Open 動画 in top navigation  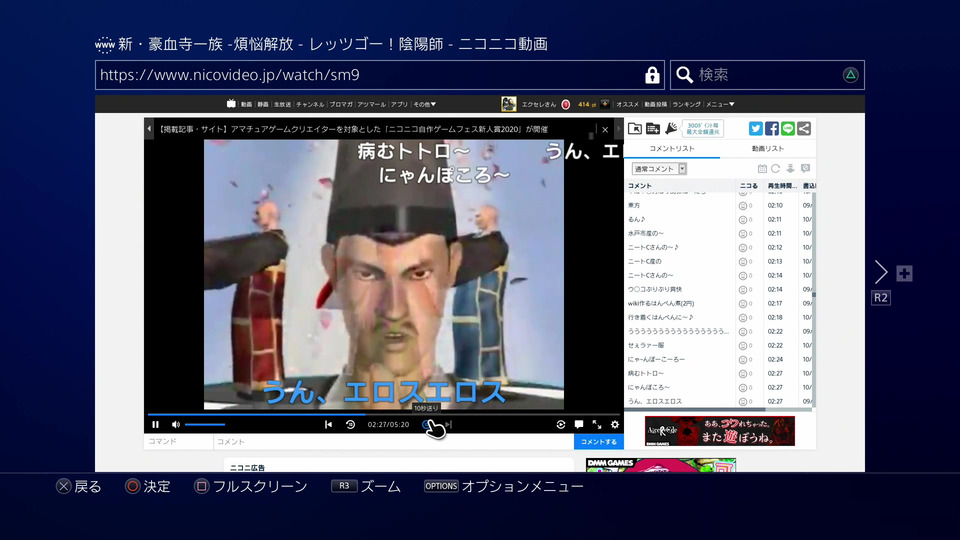tap(246, 104)
